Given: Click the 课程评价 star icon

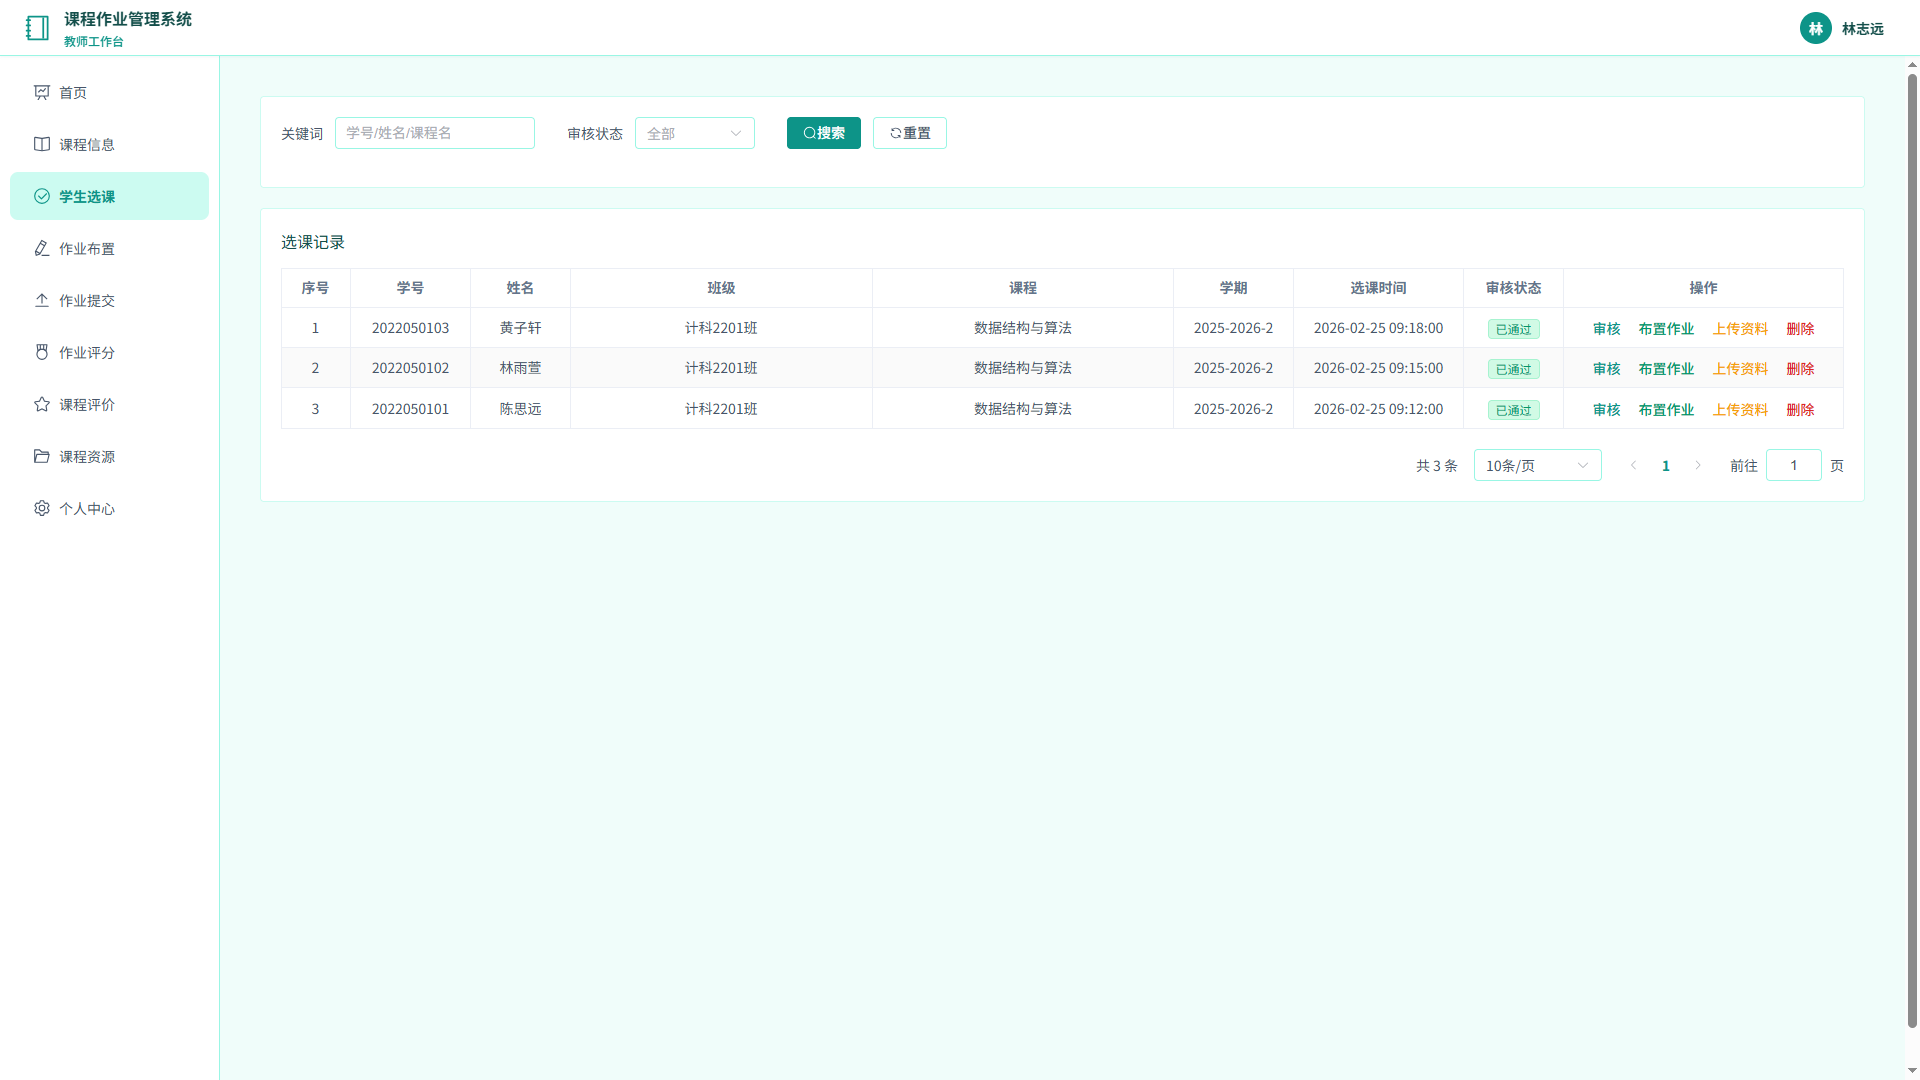Looking at the screenshot, I should coord(42,404).
